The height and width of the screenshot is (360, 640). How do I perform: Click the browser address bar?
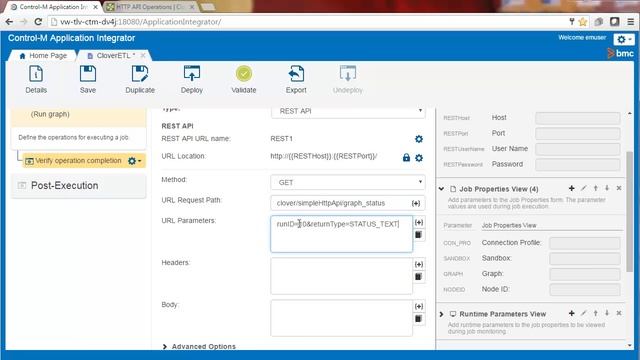point(306,22)
